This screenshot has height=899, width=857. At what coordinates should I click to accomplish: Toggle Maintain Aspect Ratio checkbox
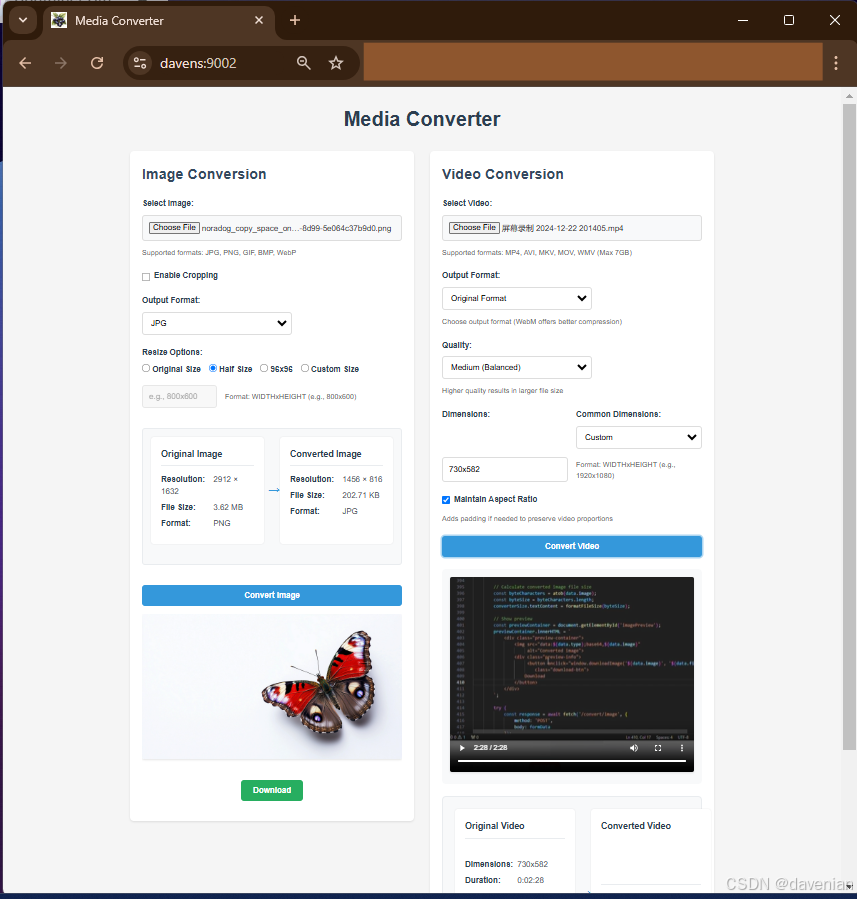coord(446,499)
